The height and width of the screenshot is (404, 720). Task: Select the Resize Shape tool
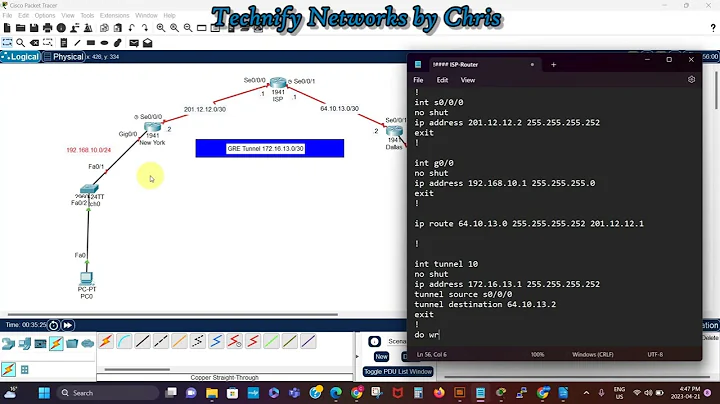[48, 43]
